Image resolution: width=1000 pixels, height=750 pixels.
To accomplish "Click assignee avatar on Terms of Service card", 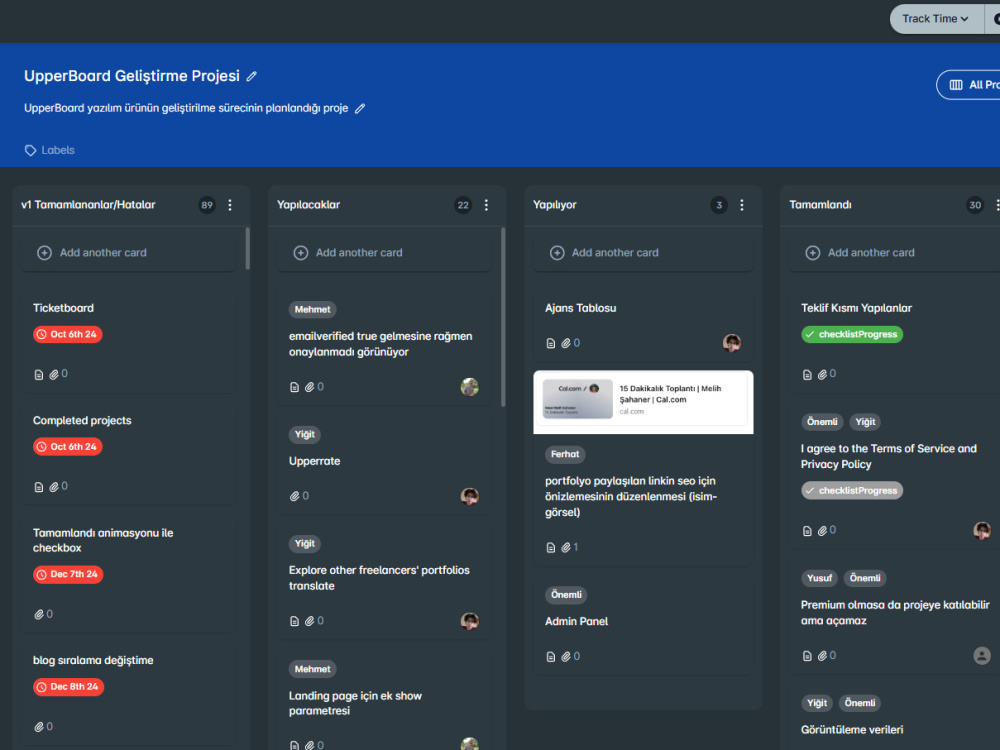I will 982,531.
